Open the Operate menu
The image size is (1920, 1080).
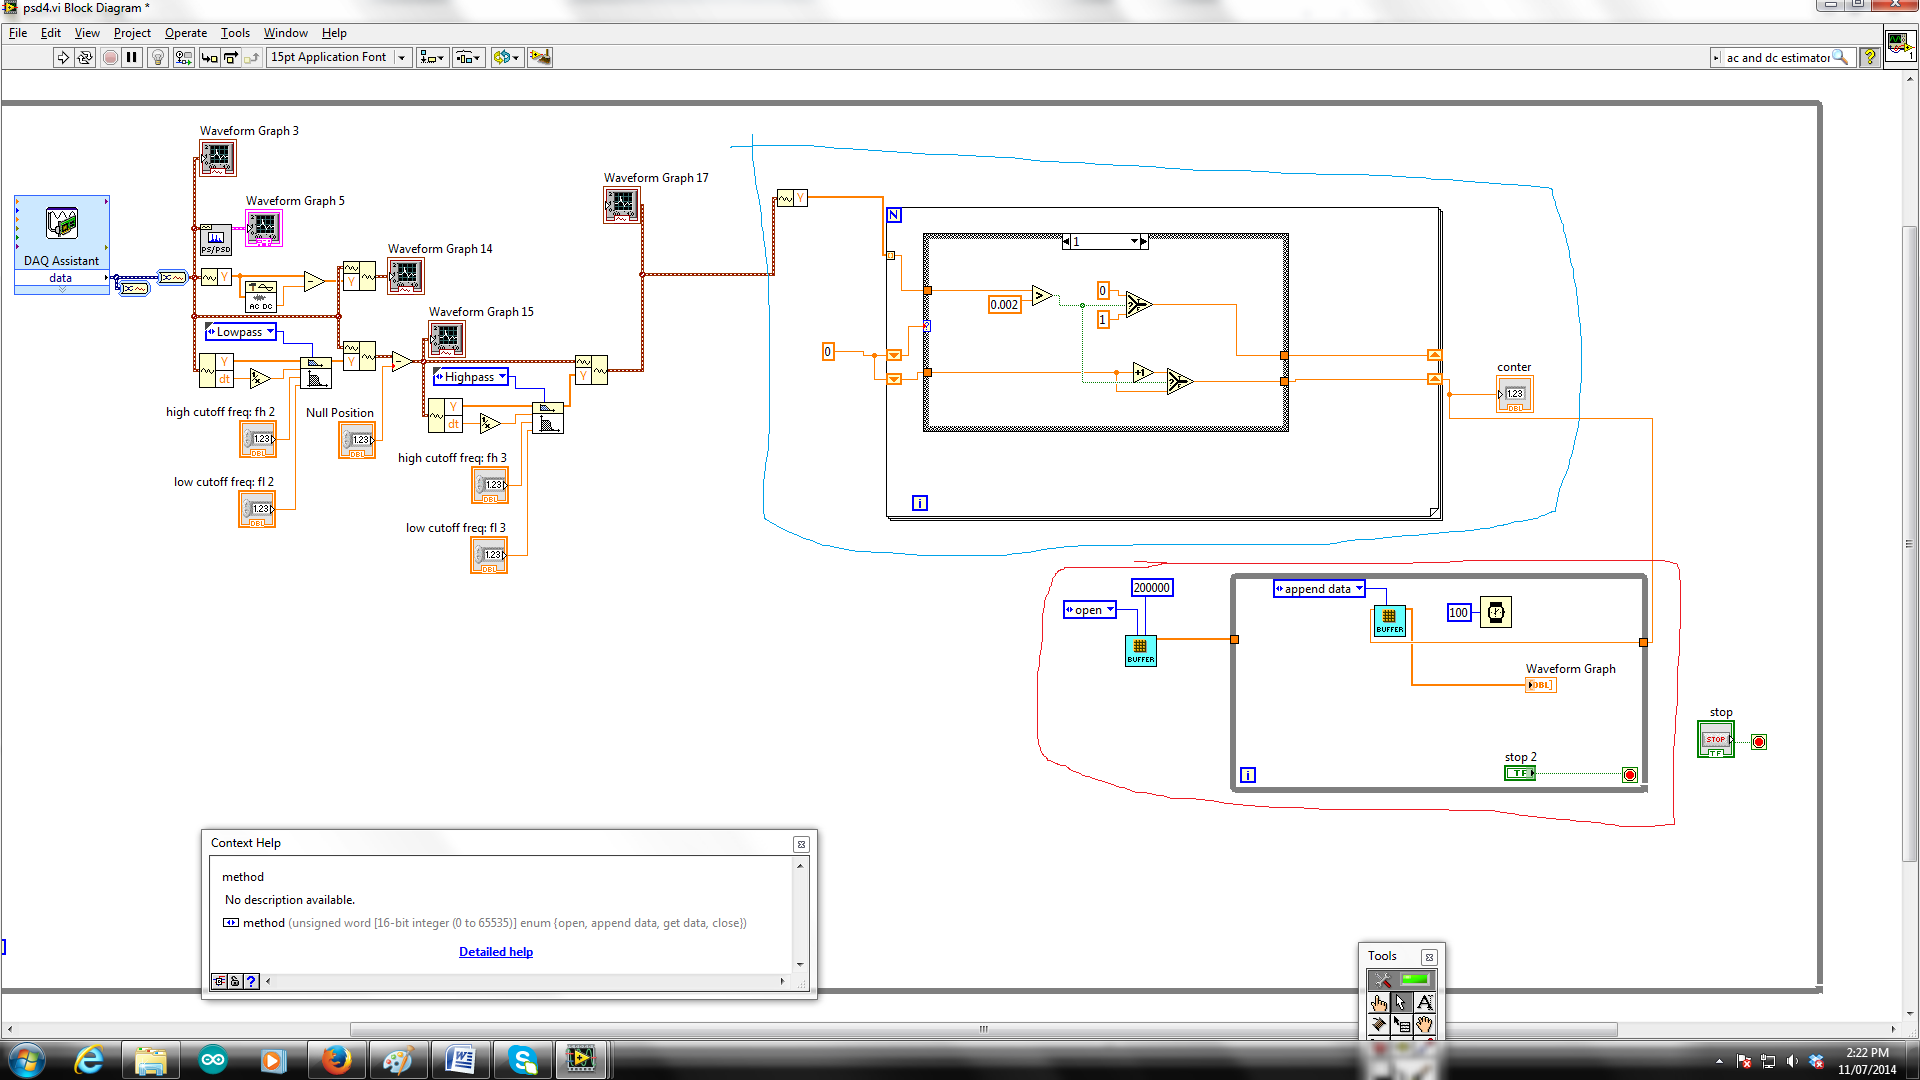[186, 33]
